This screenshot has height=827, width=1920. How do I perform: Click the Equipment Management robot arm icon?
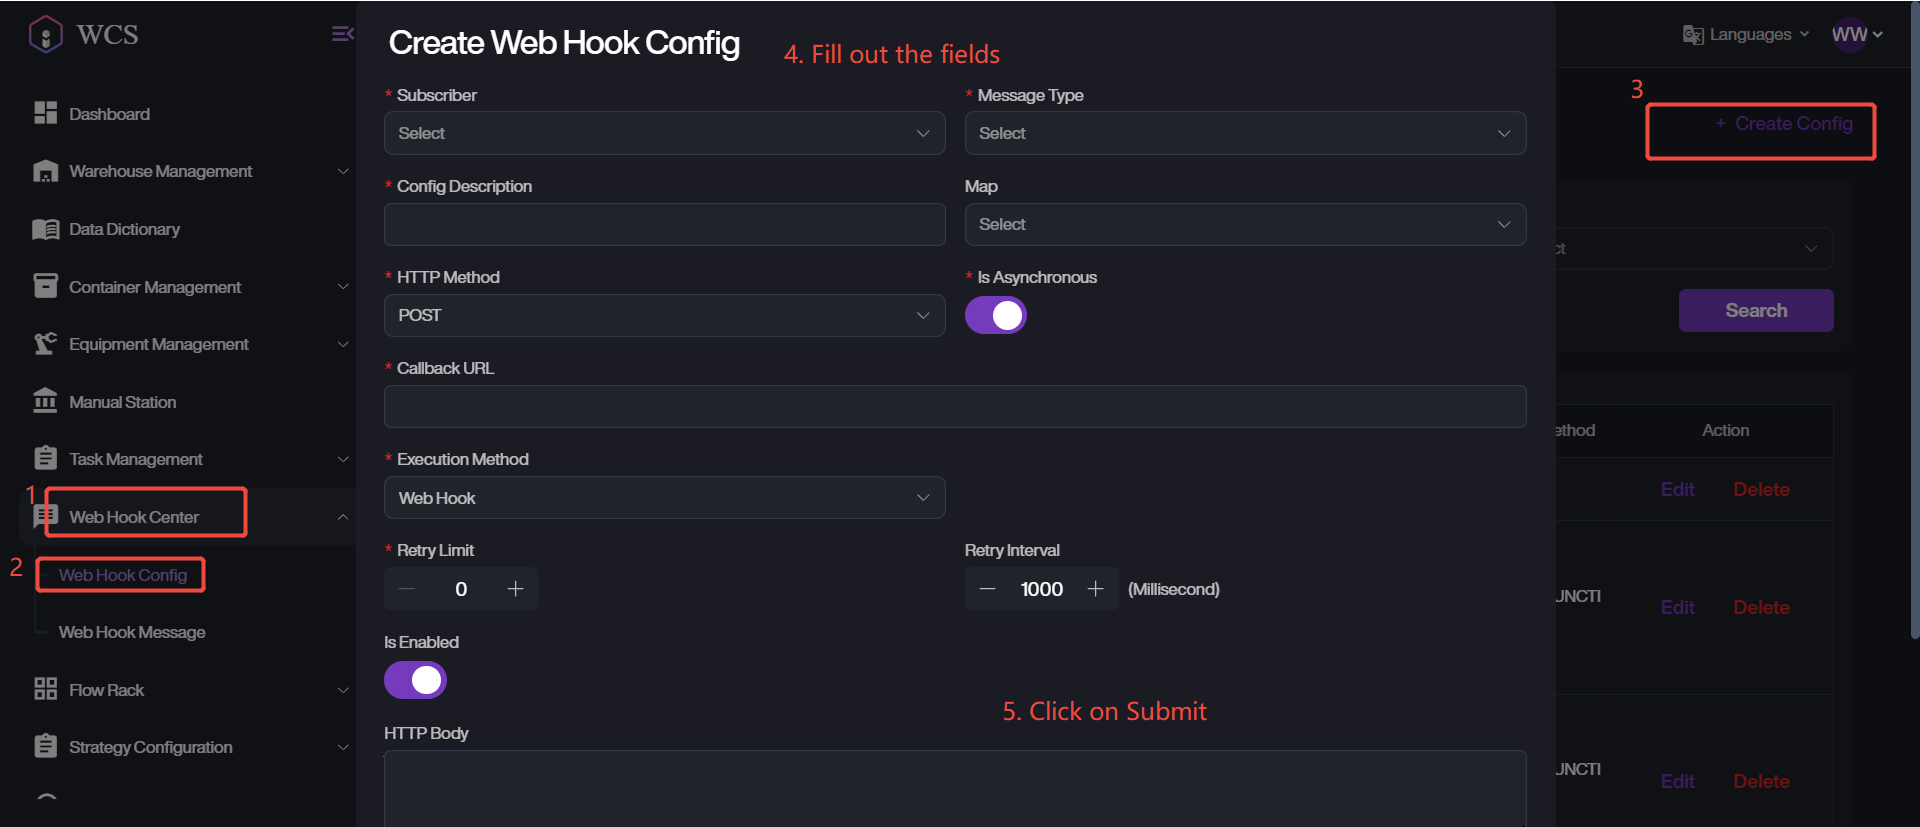coord(45,344)
